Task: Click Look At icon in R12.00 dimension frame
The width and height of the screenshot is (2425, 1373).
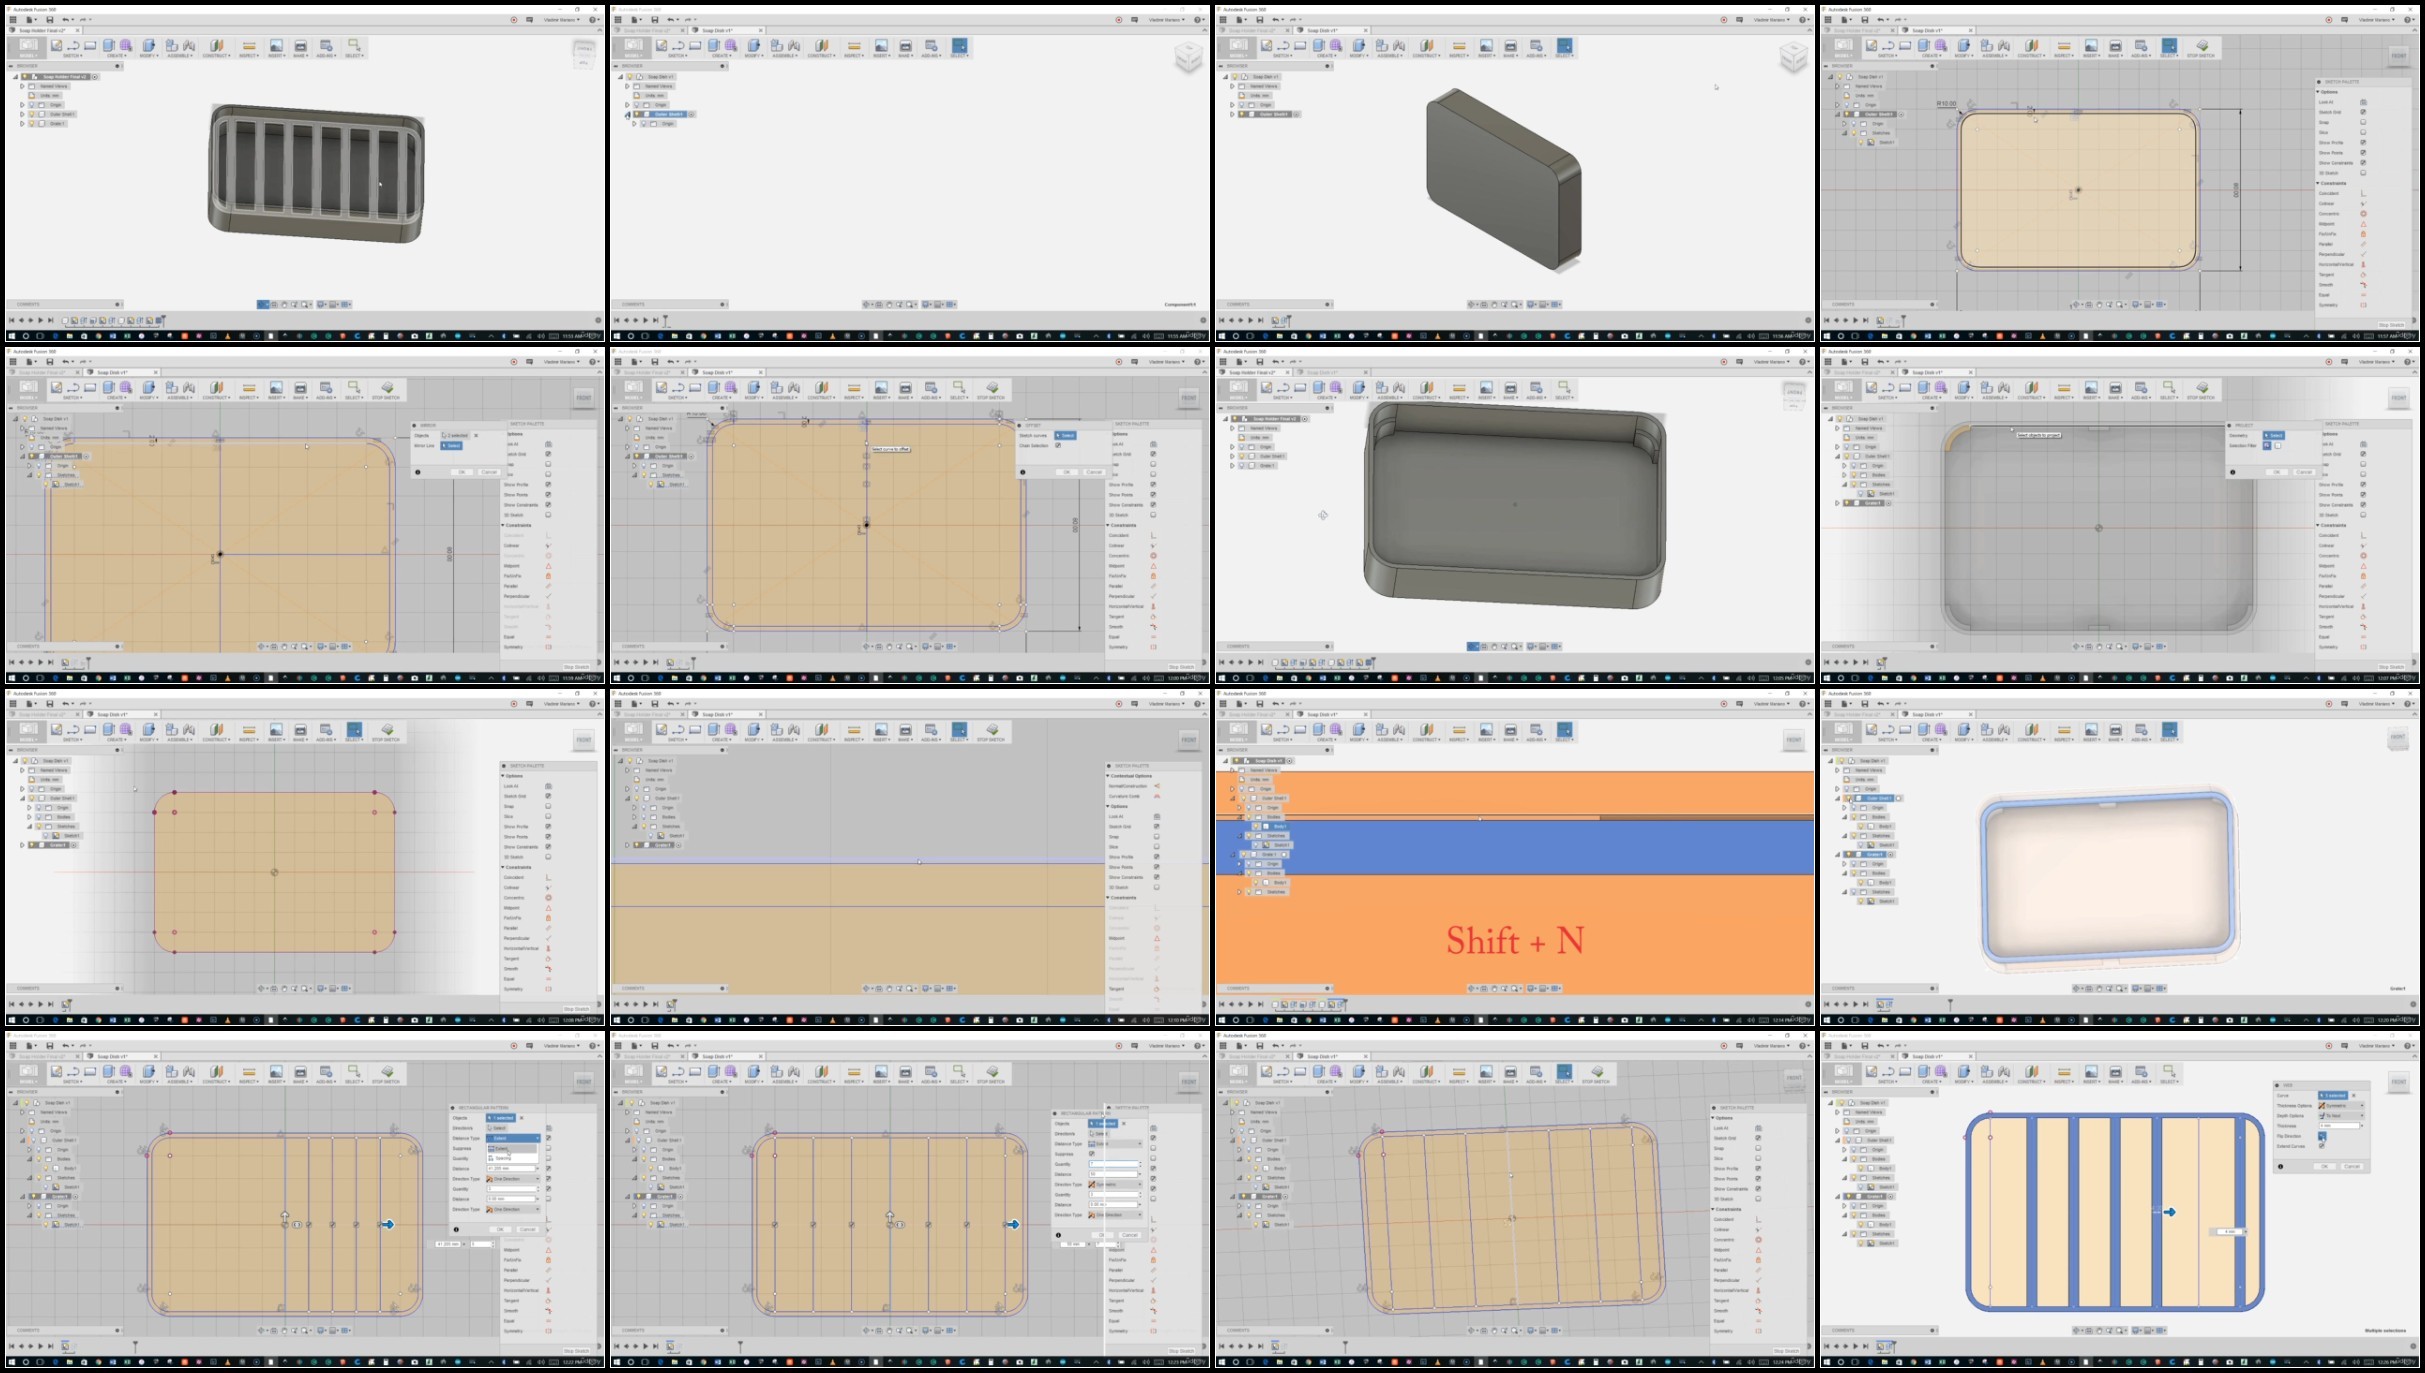Action: pyautogui.click(x=2363, y=102)
